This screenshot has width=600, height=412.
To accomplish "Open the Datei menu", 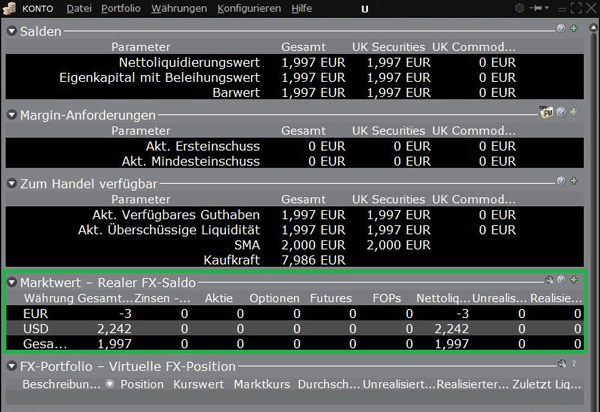I will point(79,8).
